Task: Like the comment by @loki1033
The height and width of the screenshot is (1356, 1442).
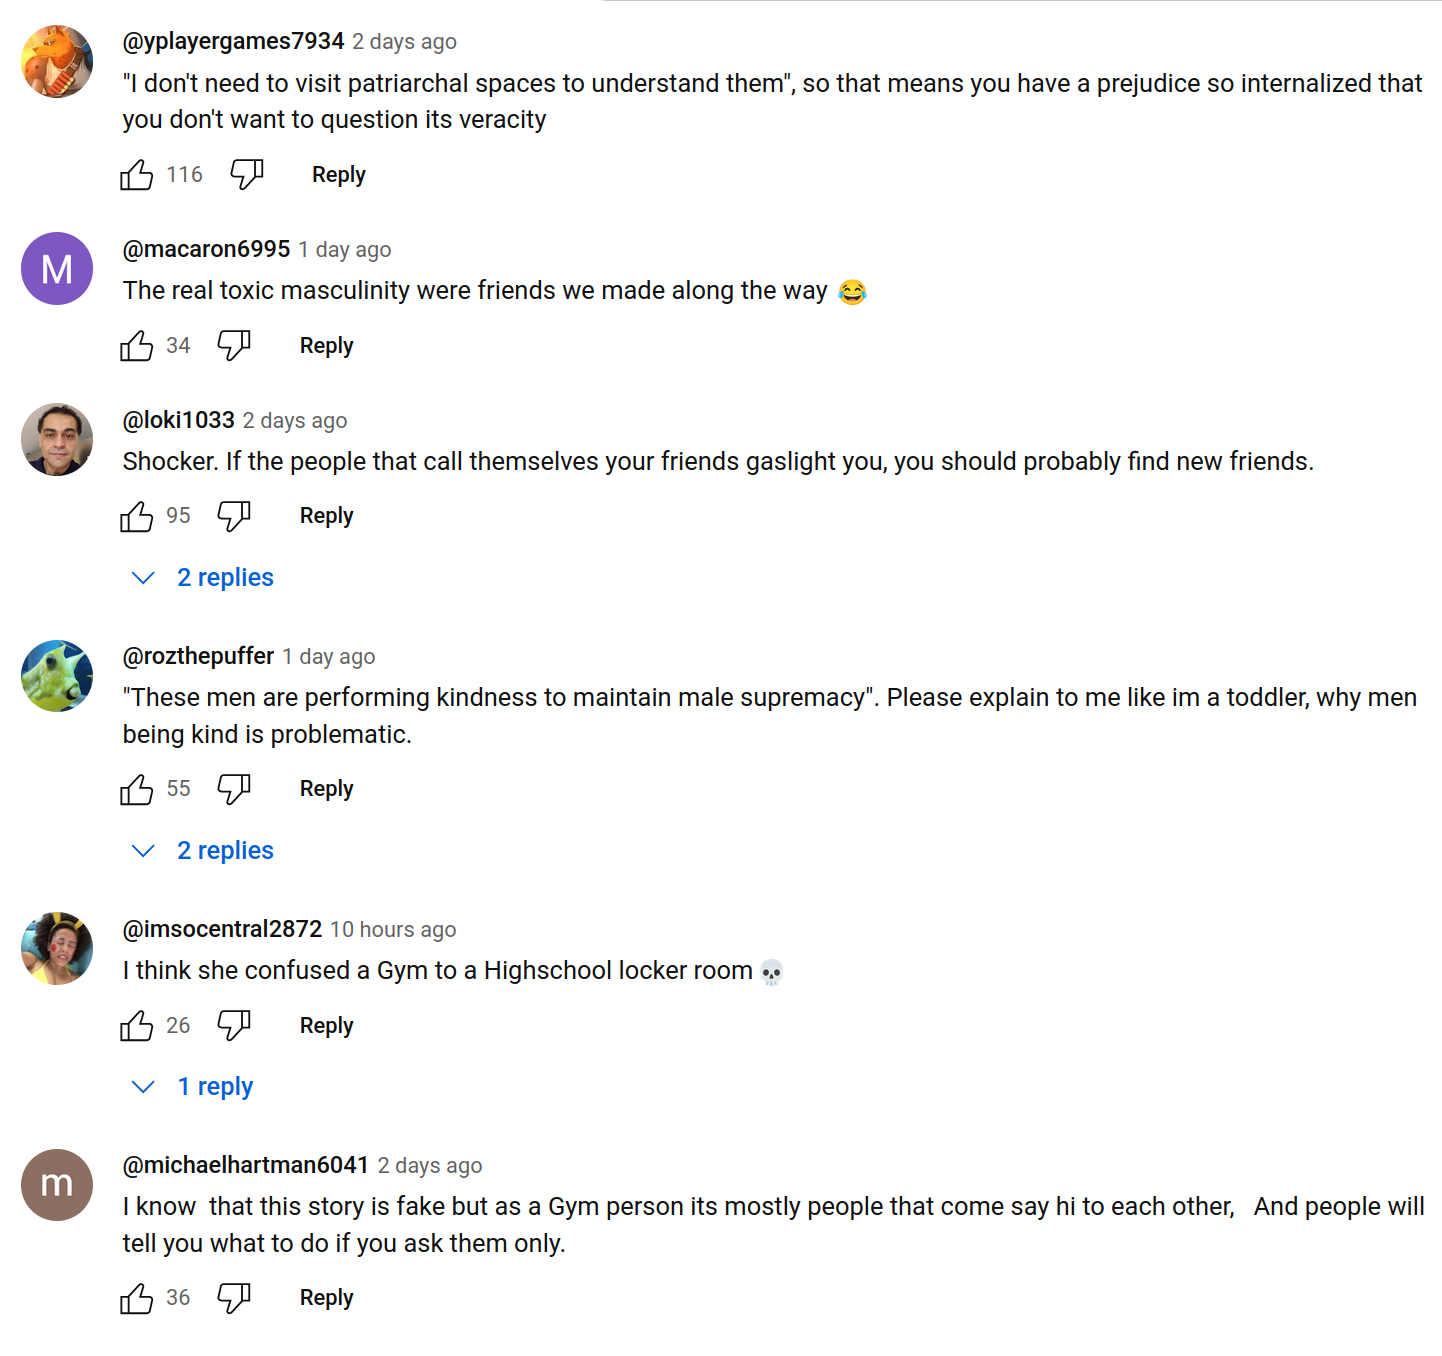Action: (137, 516)
